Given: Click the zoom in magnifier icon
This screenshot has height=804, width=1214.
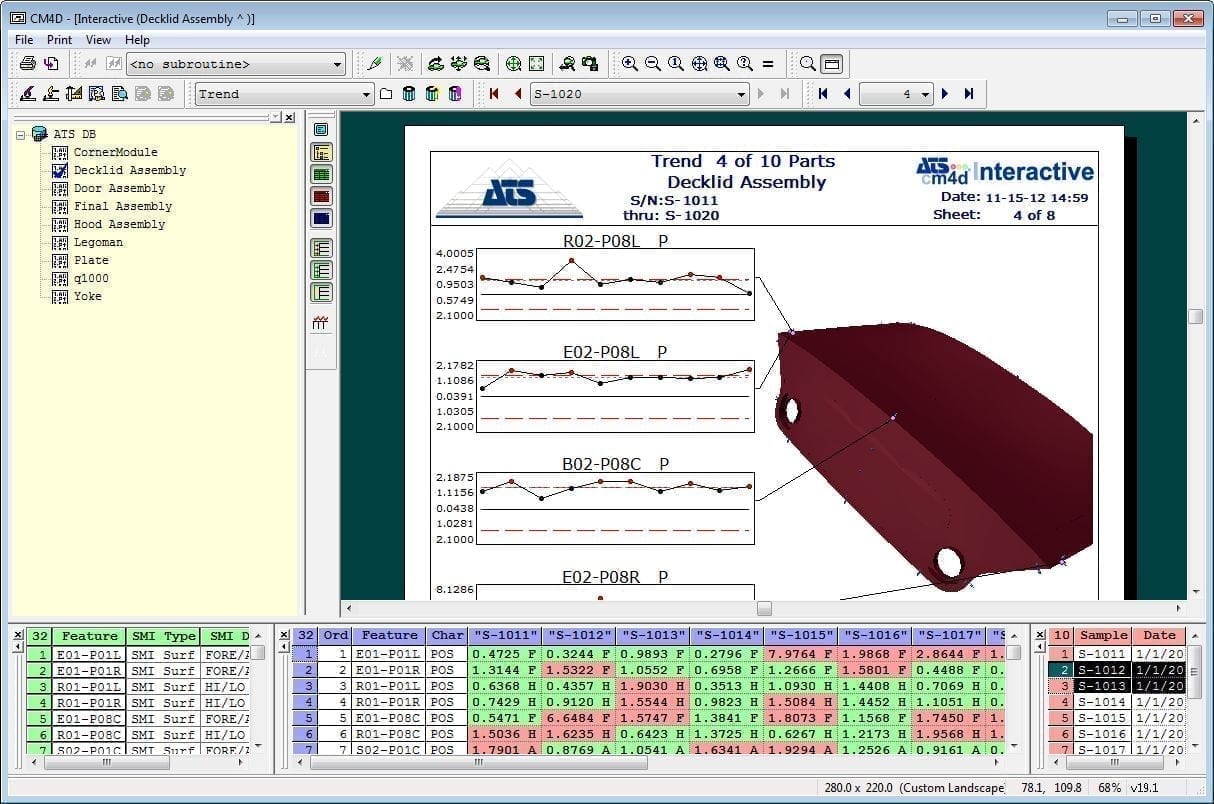Looking at the screenshot, I should point(630,64).
